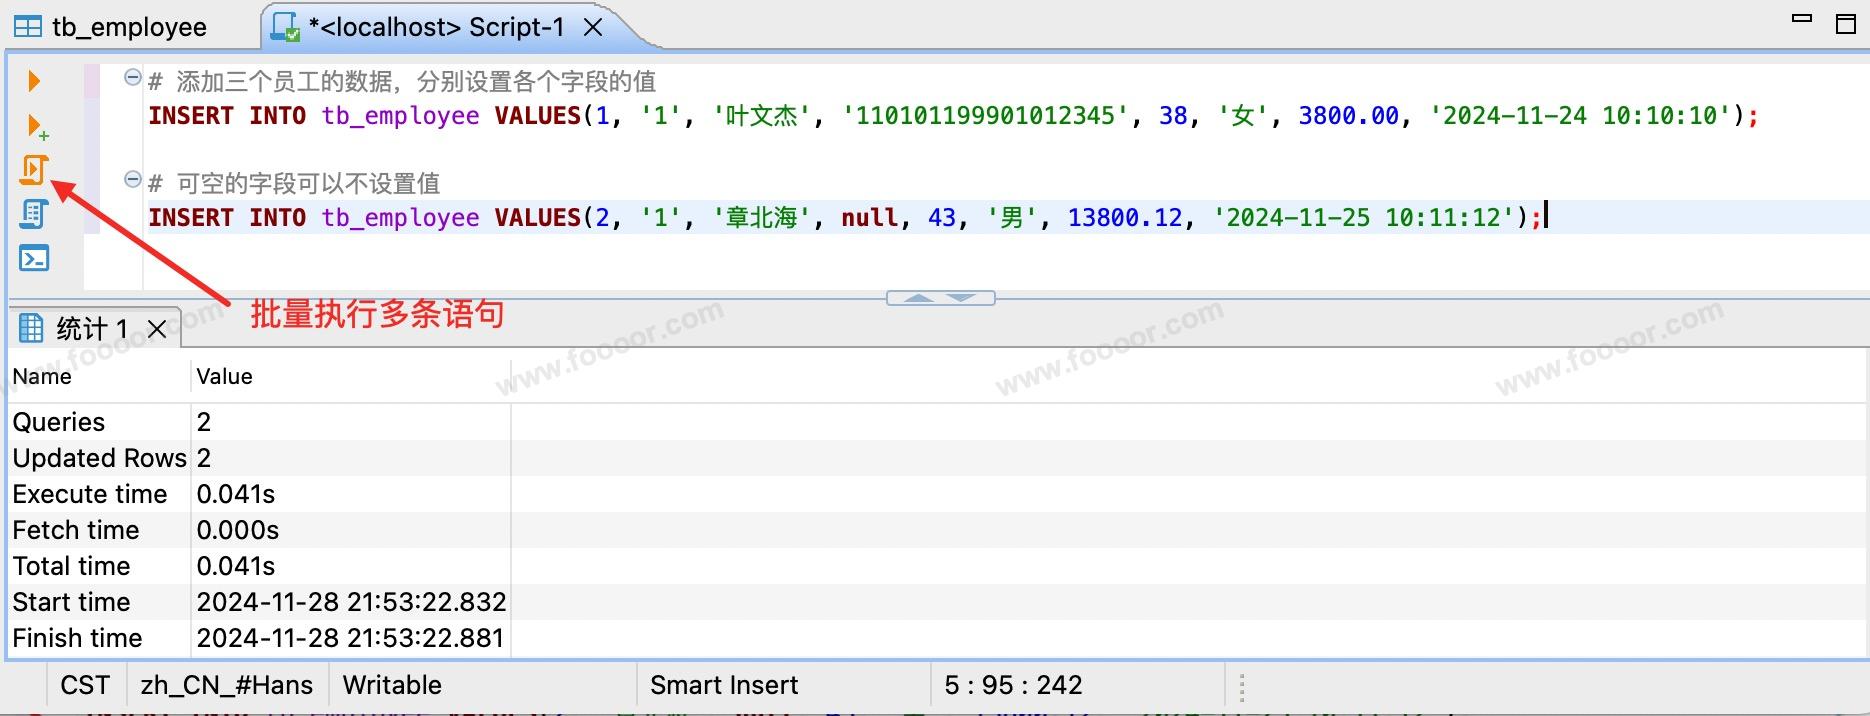Collapse the first comment fold marker
This screenshot has width=1870, height=716.
click(132, 78)
